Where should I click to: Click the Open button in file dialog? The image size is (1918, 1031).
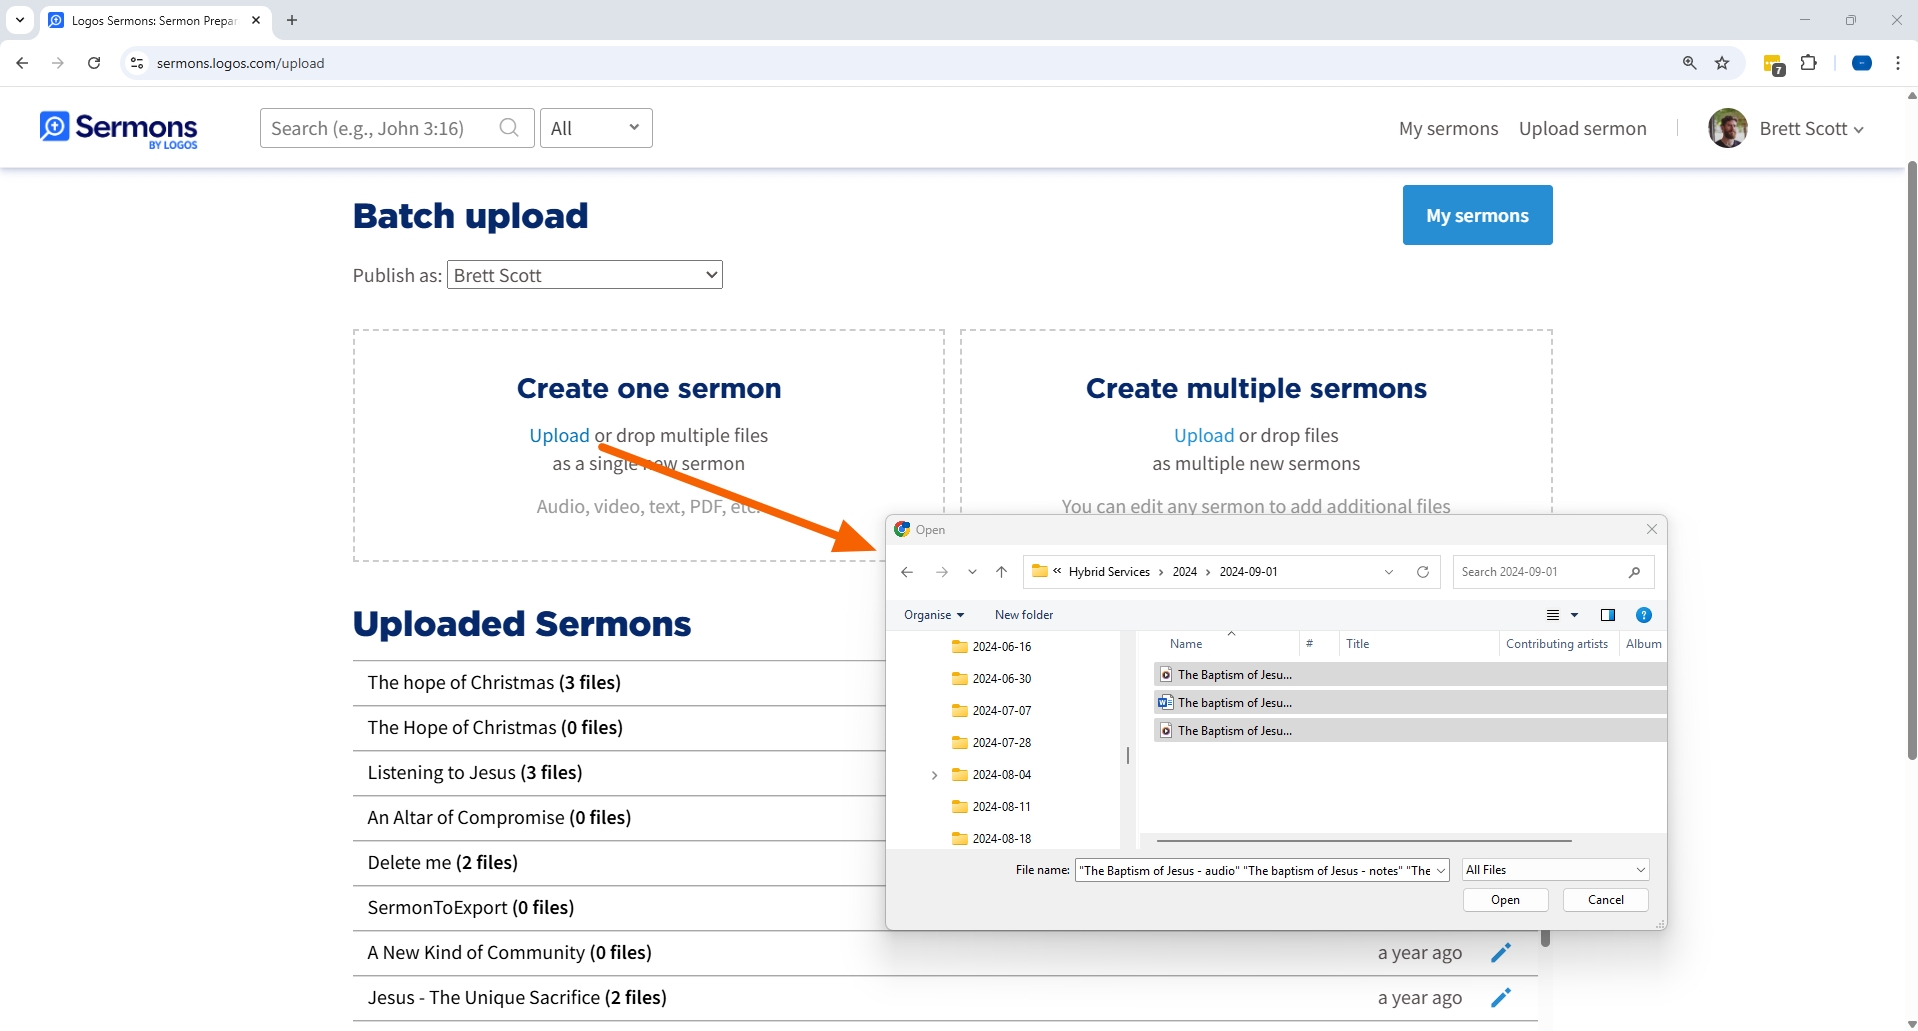(1505, 900)
